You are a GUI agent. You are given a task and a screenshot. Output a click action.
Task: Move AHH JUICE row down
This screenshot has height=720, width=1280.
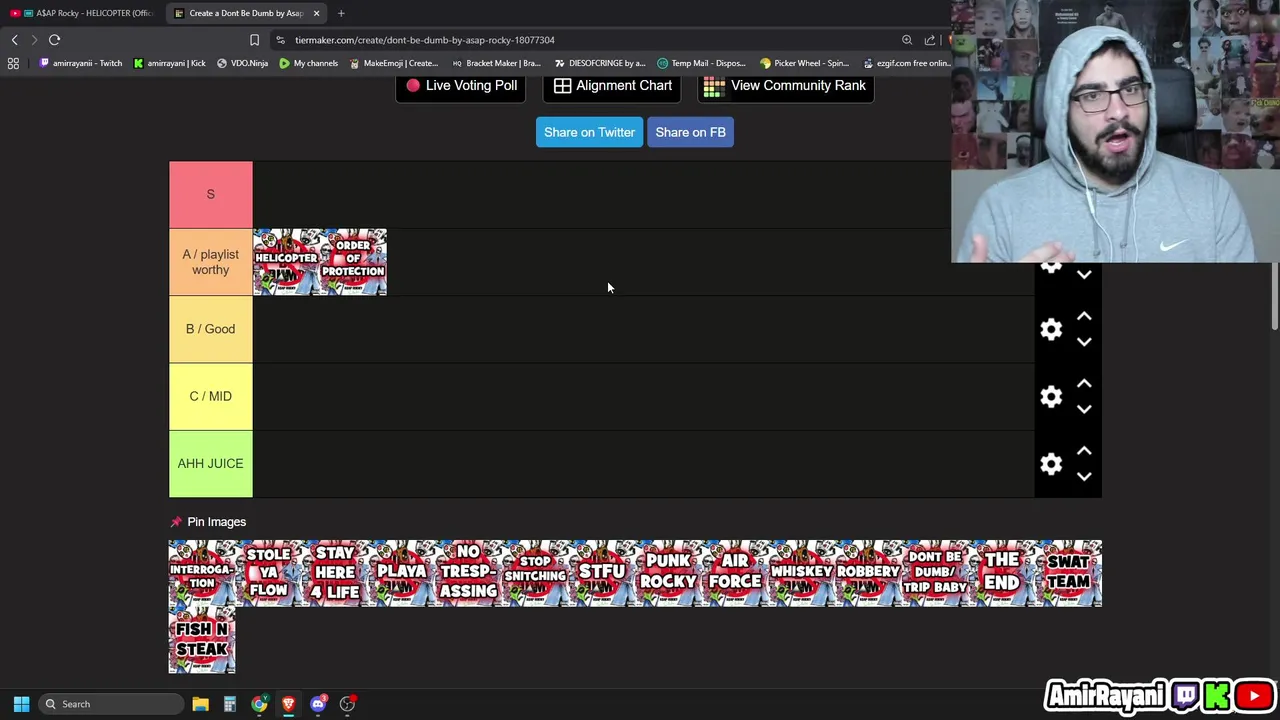1084,476
